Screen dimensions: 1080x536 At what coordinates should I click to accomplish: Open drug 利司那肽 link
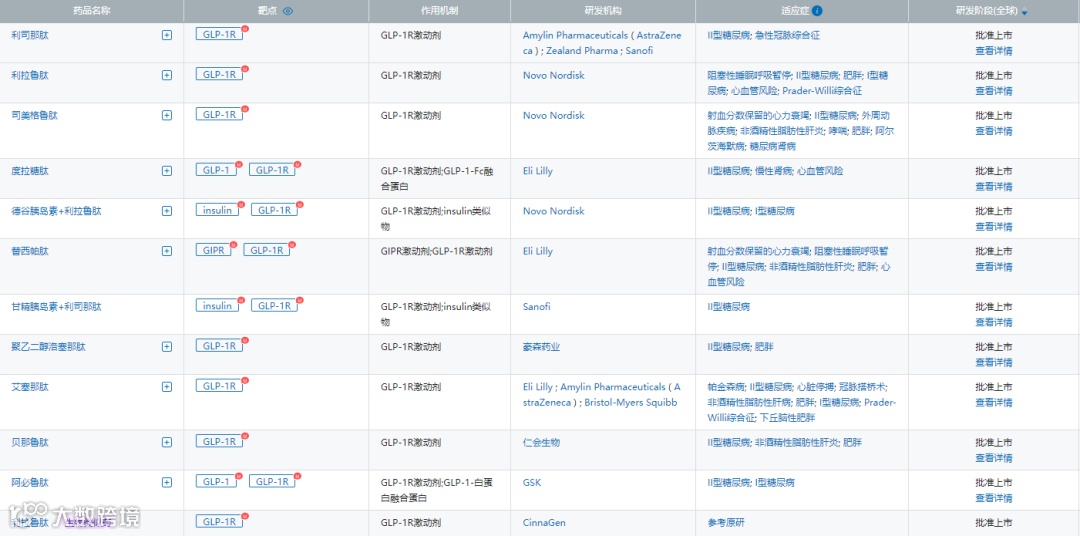point(30,35)
